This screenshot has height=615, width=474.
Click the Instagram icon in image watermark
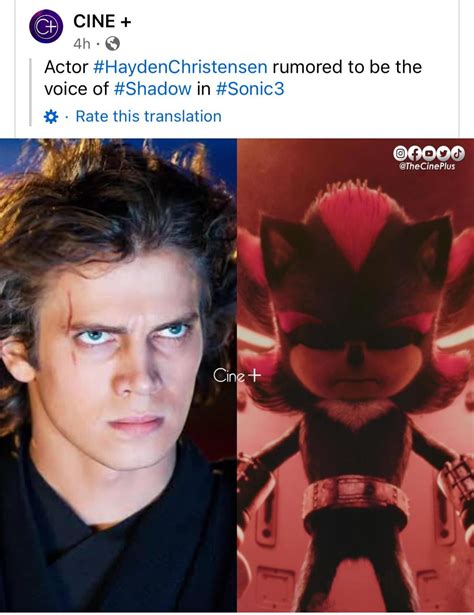(400, 154)
